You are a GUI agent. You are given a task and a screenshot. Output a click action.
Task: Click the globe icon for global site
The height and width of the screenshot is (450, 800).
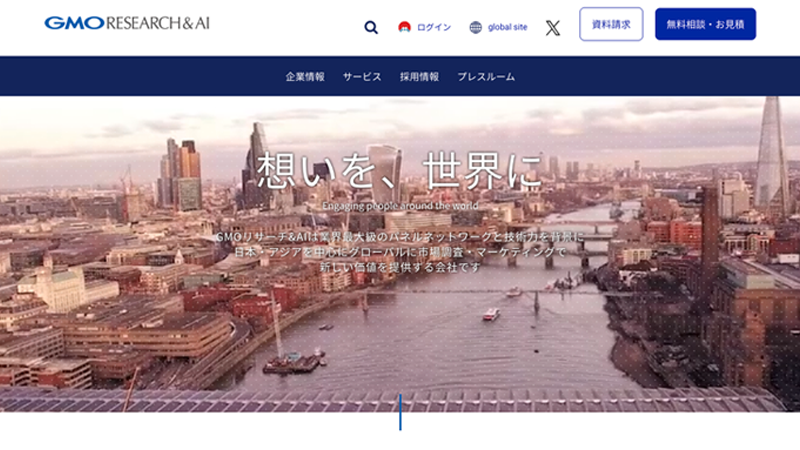click(x=476, y=28)
